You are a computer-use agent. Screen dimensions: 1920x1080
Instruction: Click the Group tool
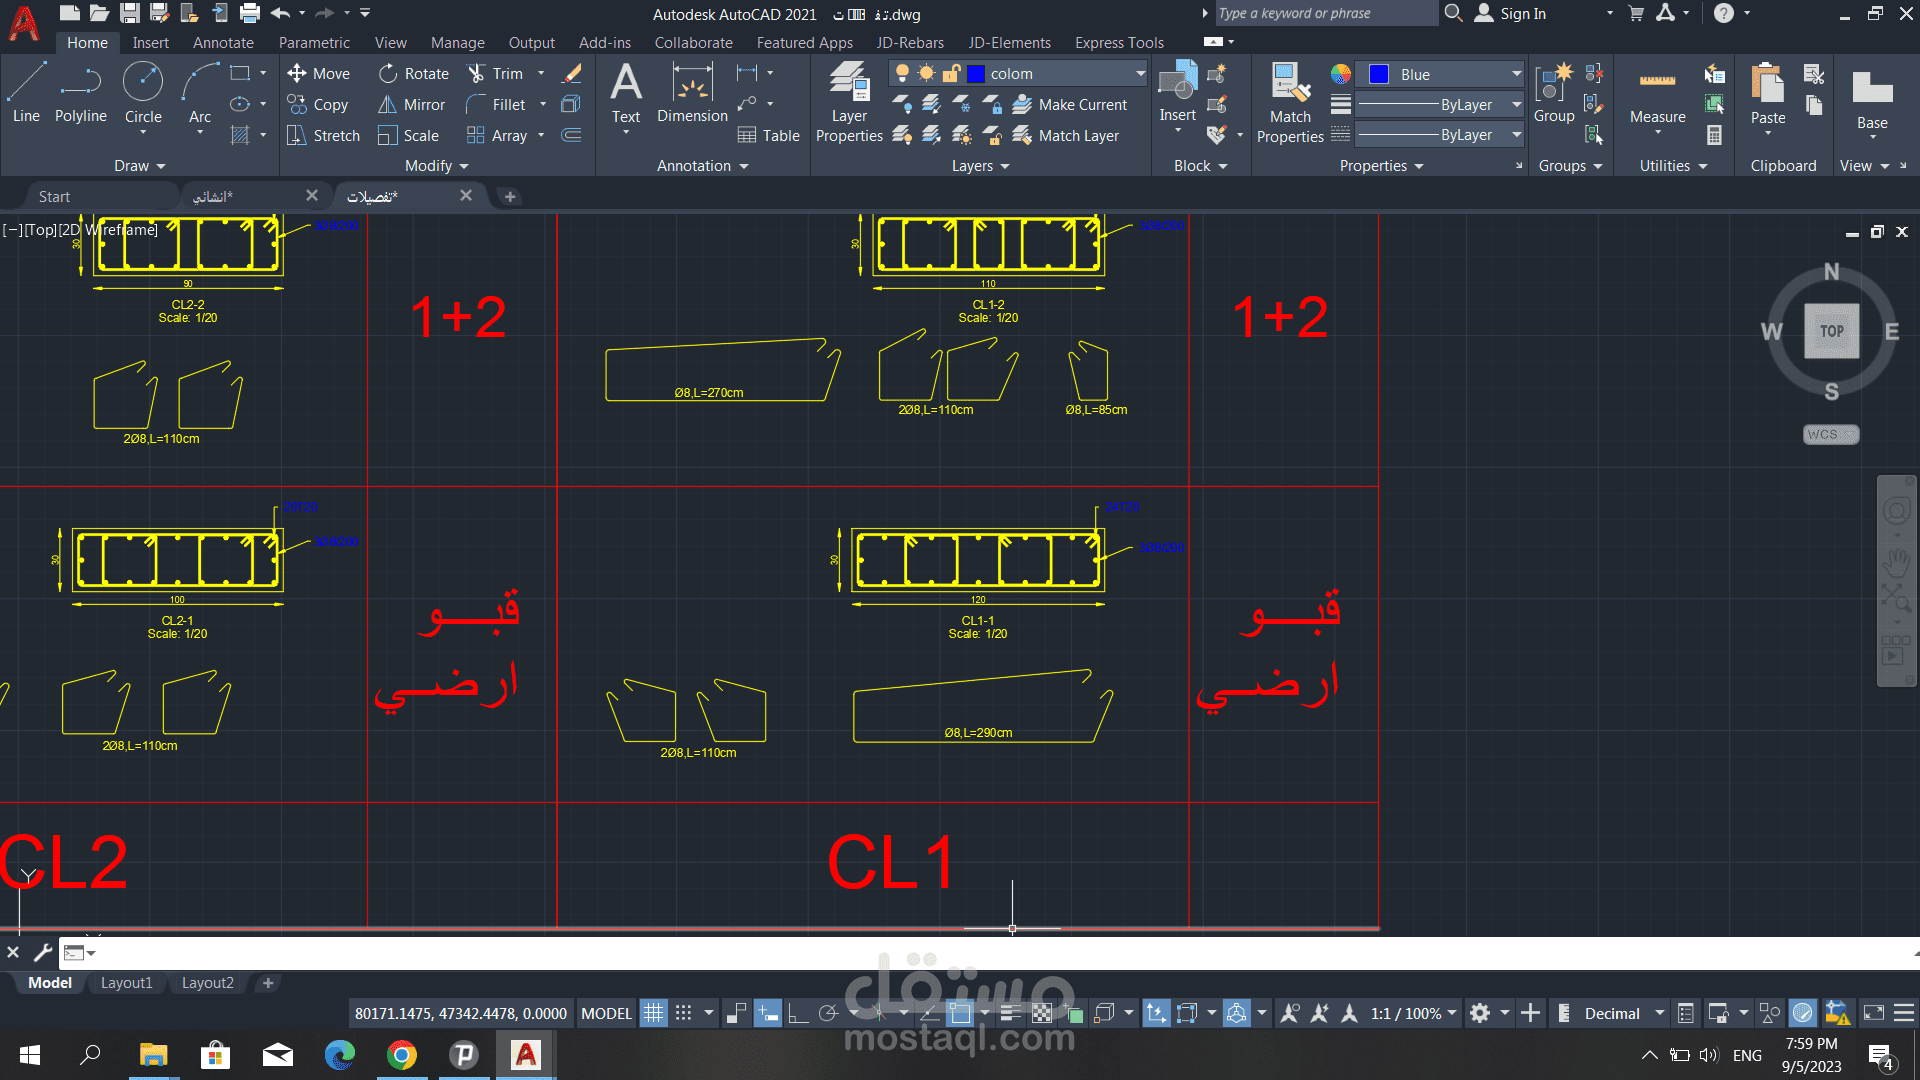(x=1554, y=92)
